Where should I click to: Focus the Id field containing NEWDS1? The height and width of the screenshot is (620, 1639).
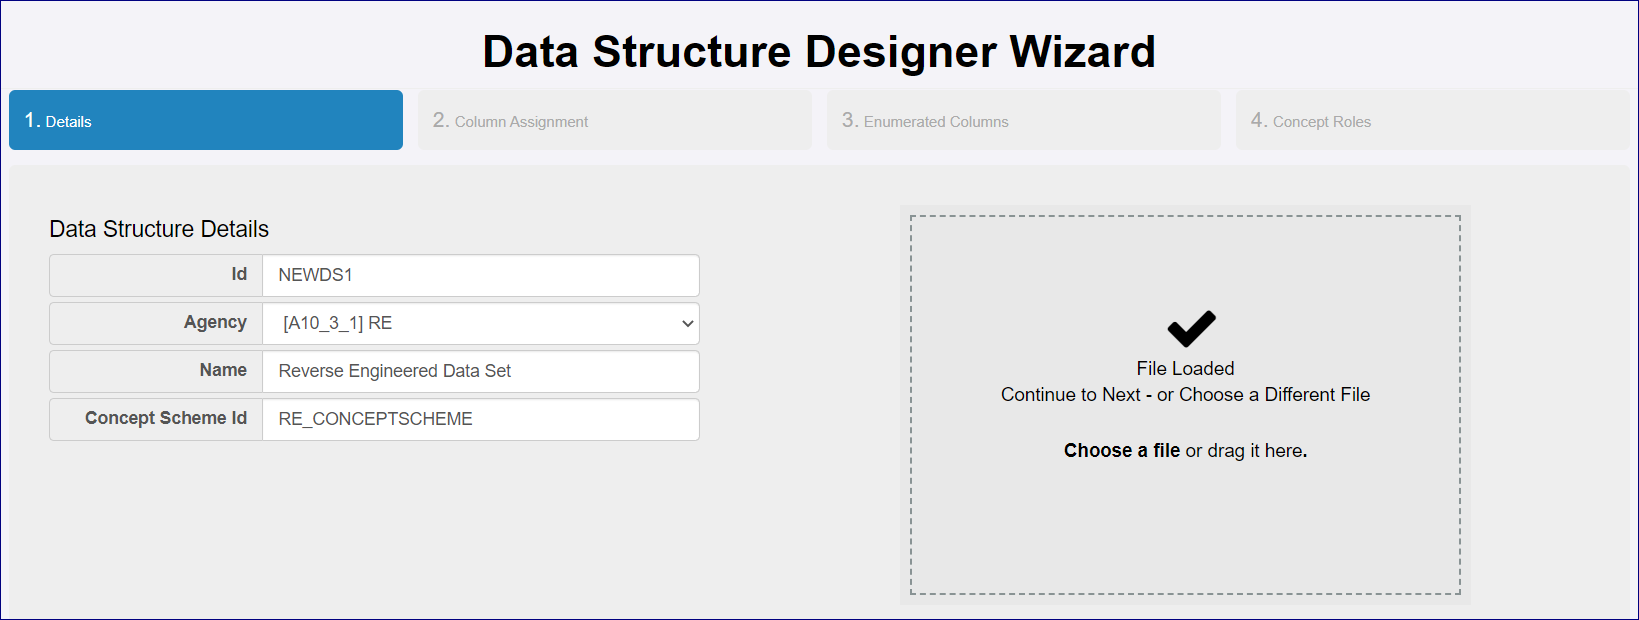480,275
